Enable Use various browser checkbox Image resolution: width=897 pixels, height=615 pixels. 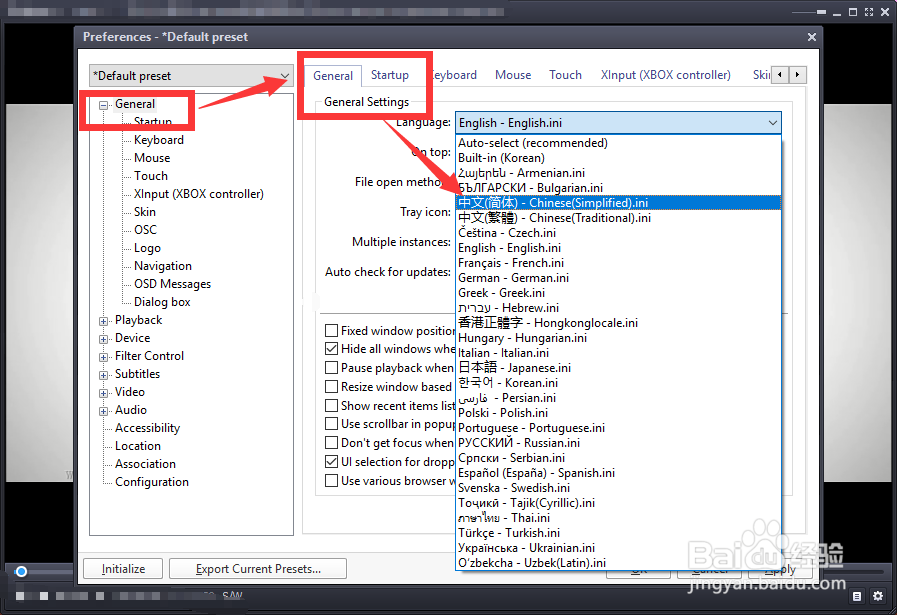pyautogui.click(x=331, y=481)
